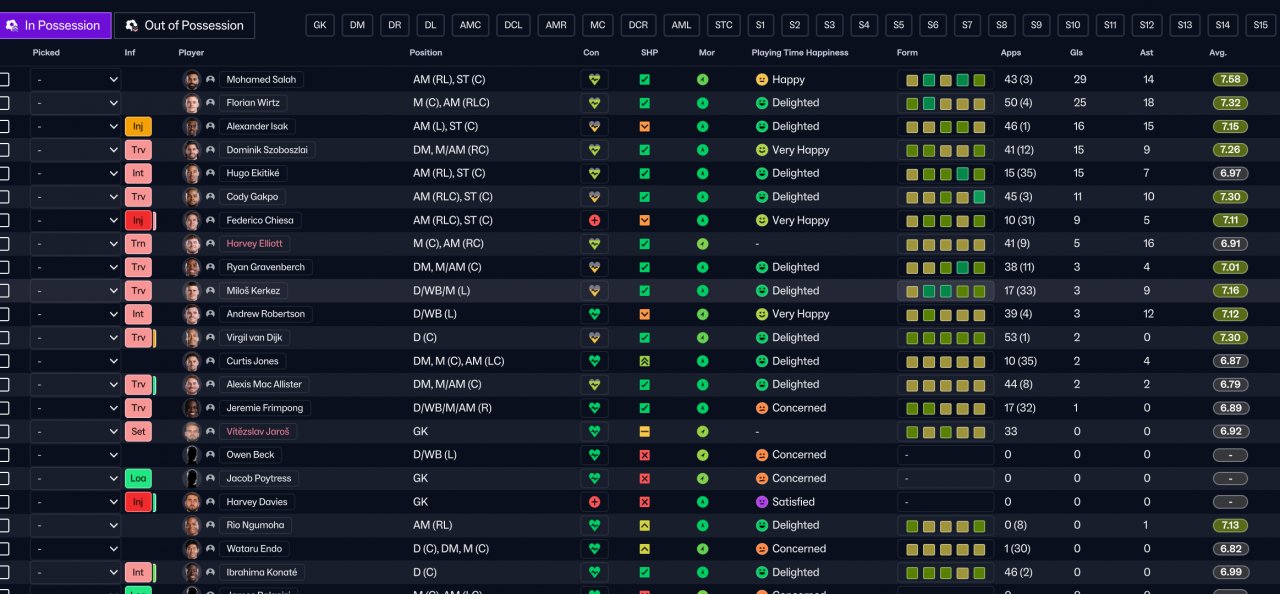Tick the checkbox for Cody Gakpo's row
This screenshot has height=594, width=1280.
click(4, 197)
